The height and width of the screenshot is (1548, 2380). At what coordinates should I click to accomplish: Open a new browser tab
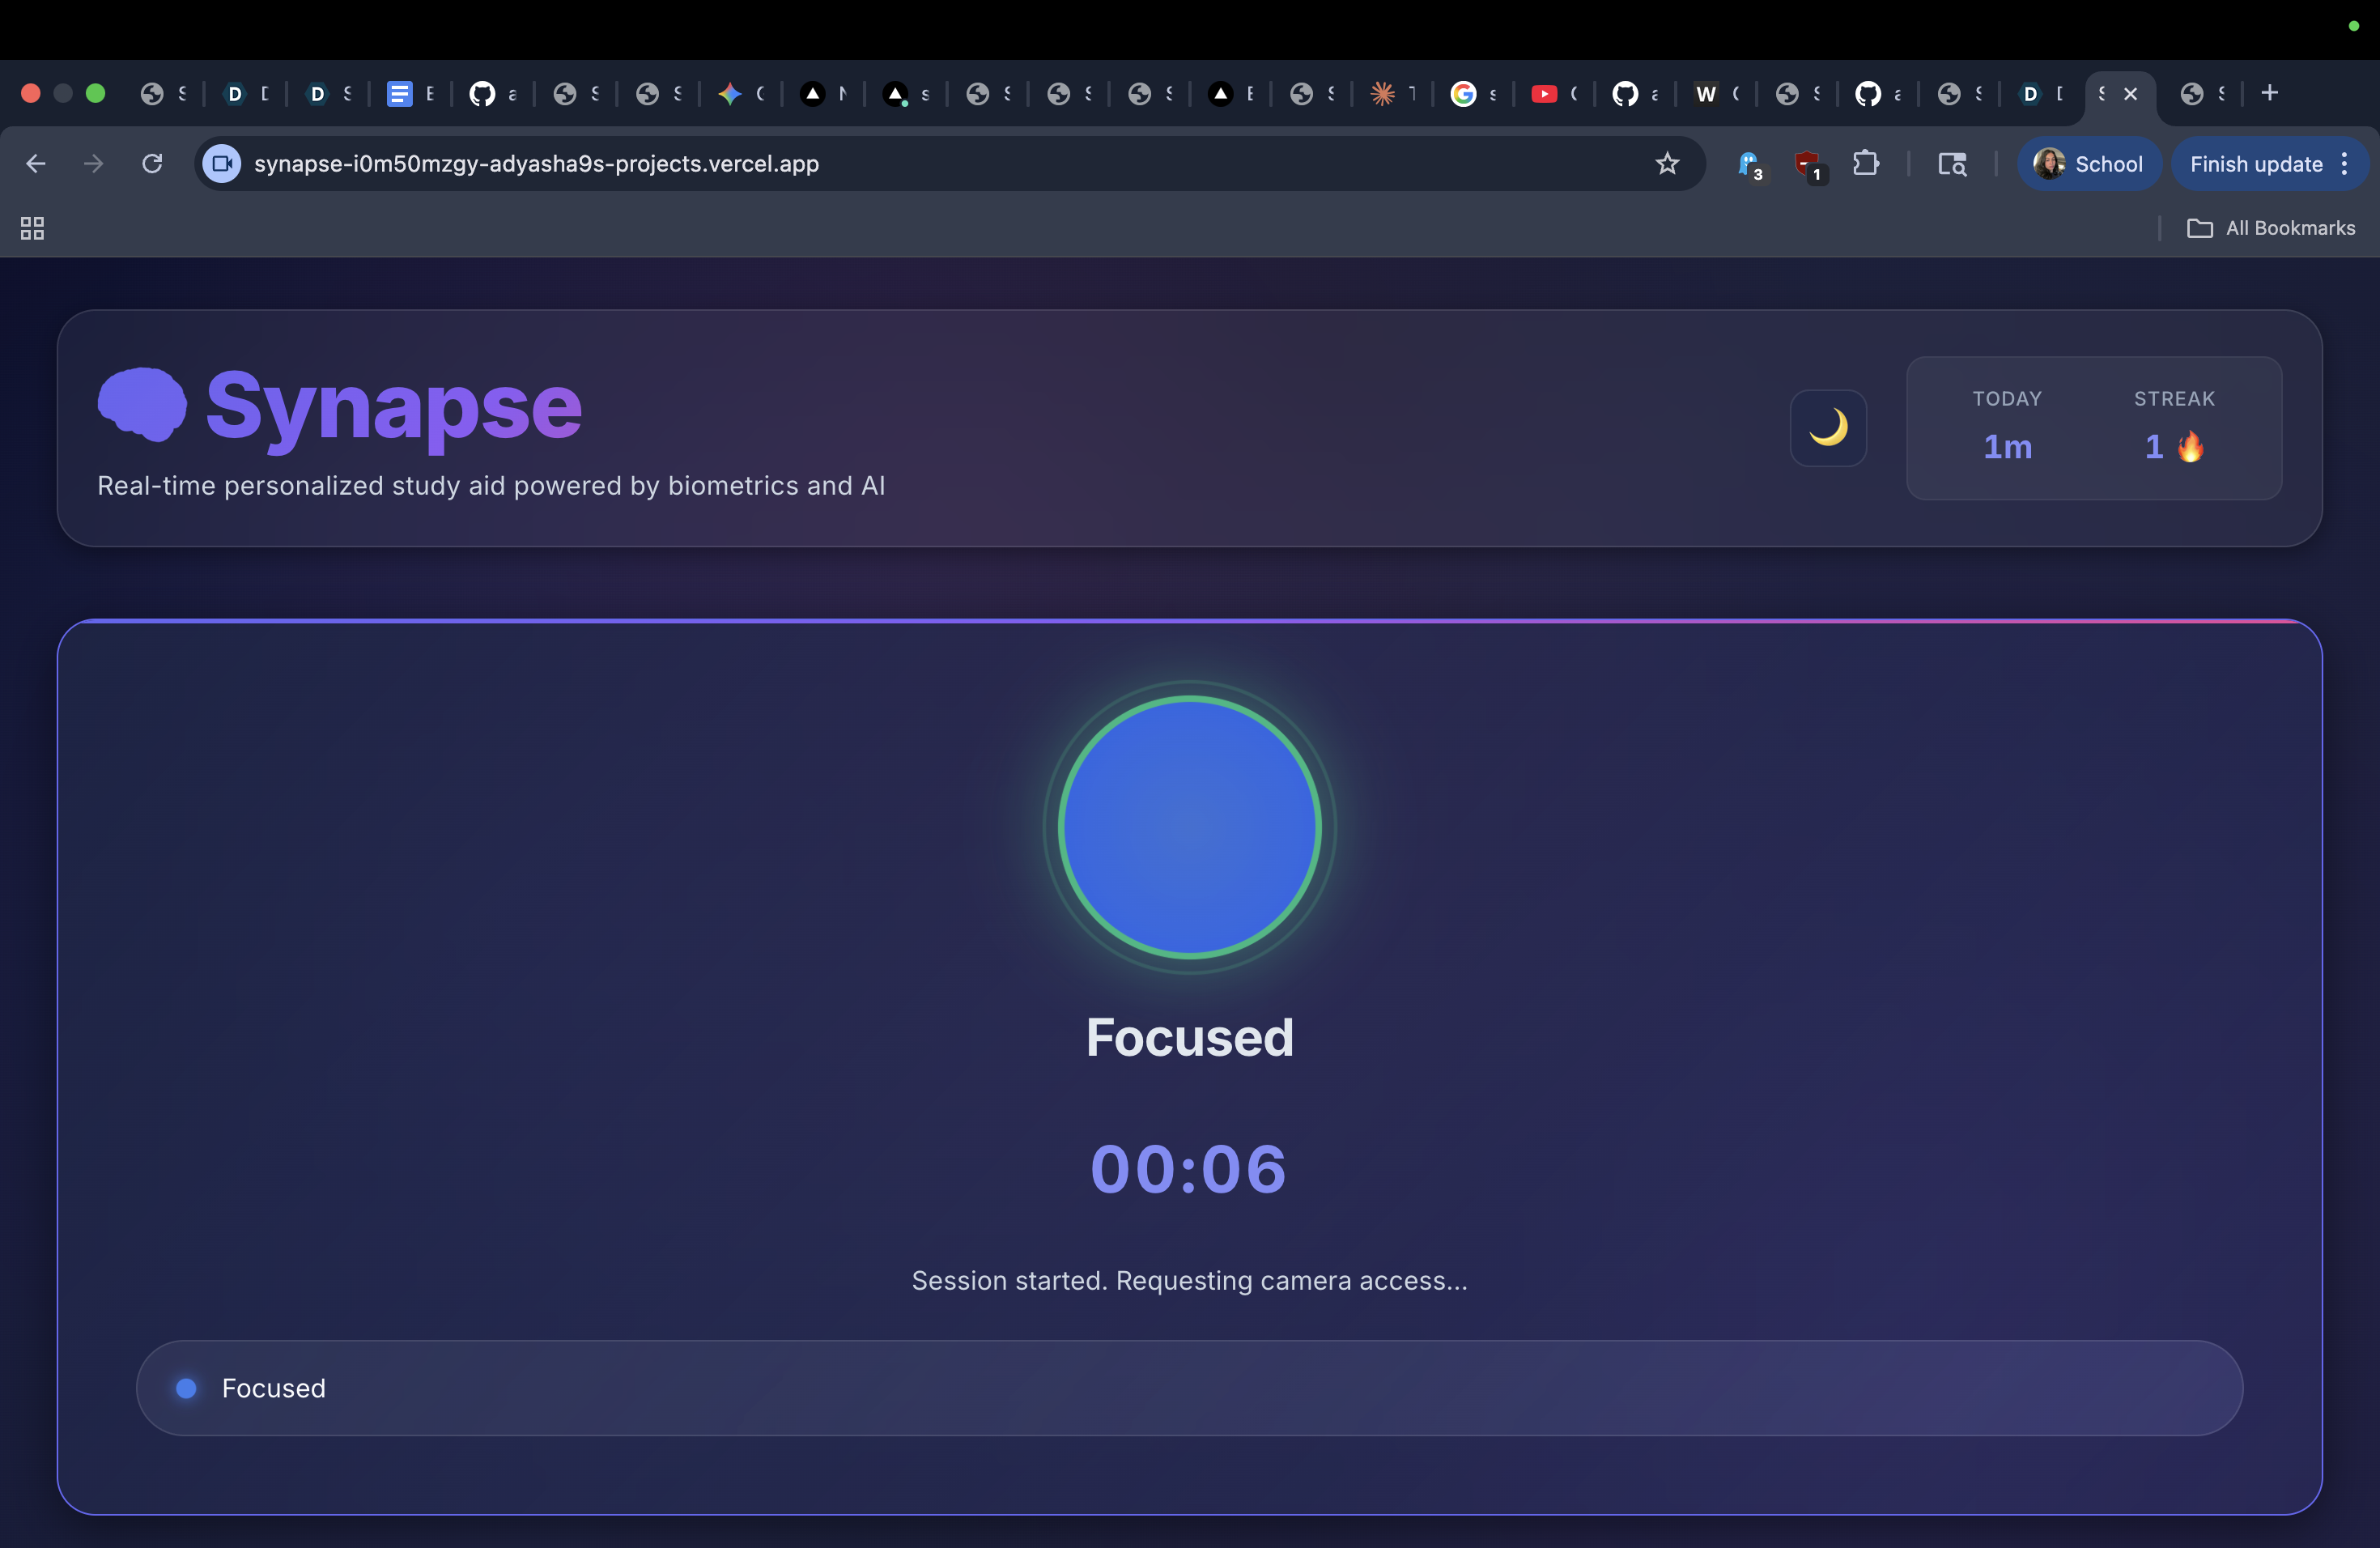pyautogui.click(x=2270, y=93)
